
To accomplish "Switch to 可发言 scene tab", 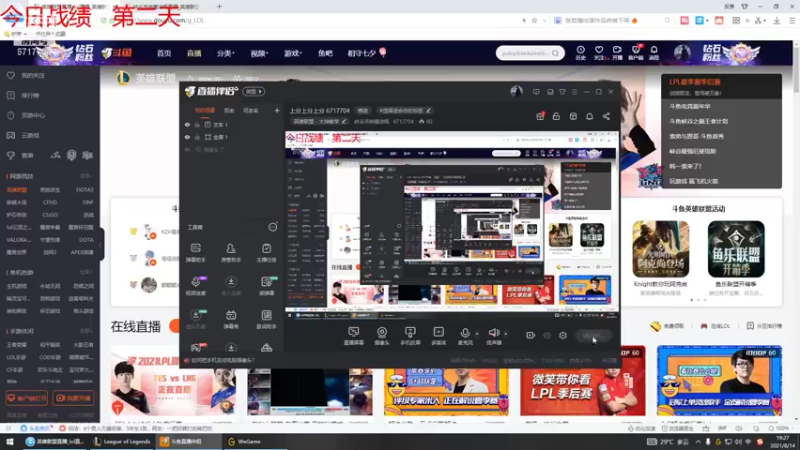I will pyautogui.click(x=251, y=110).
